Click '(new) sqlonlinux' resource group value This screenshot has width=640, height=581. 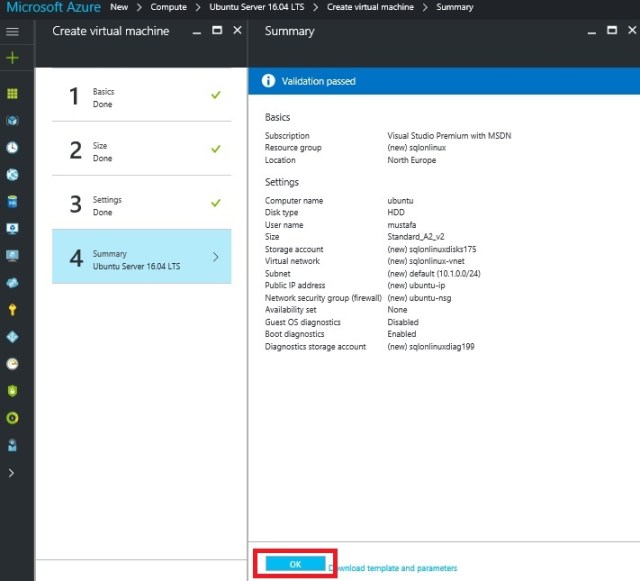(x=416, y=148)
